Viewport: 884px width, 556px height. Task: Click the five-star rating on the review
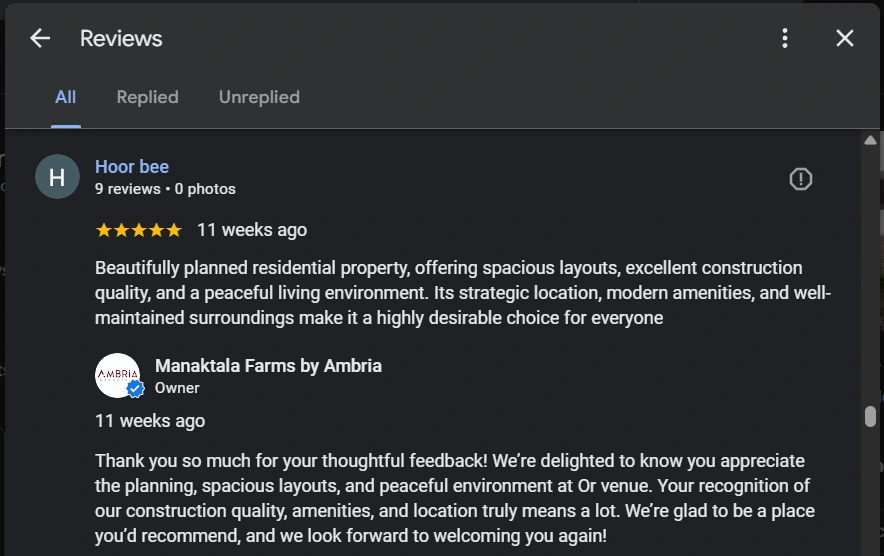click(x=138, y=230)
